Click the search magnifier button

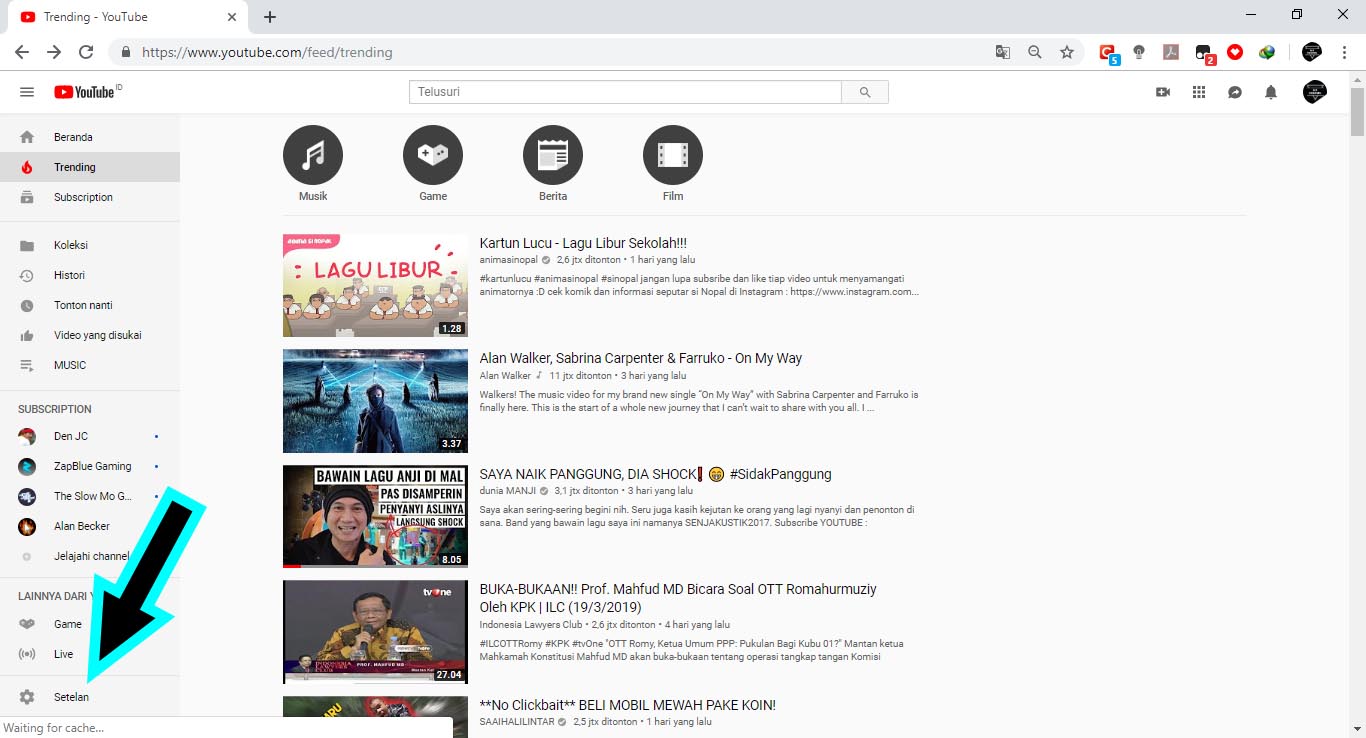click(865, 92)
